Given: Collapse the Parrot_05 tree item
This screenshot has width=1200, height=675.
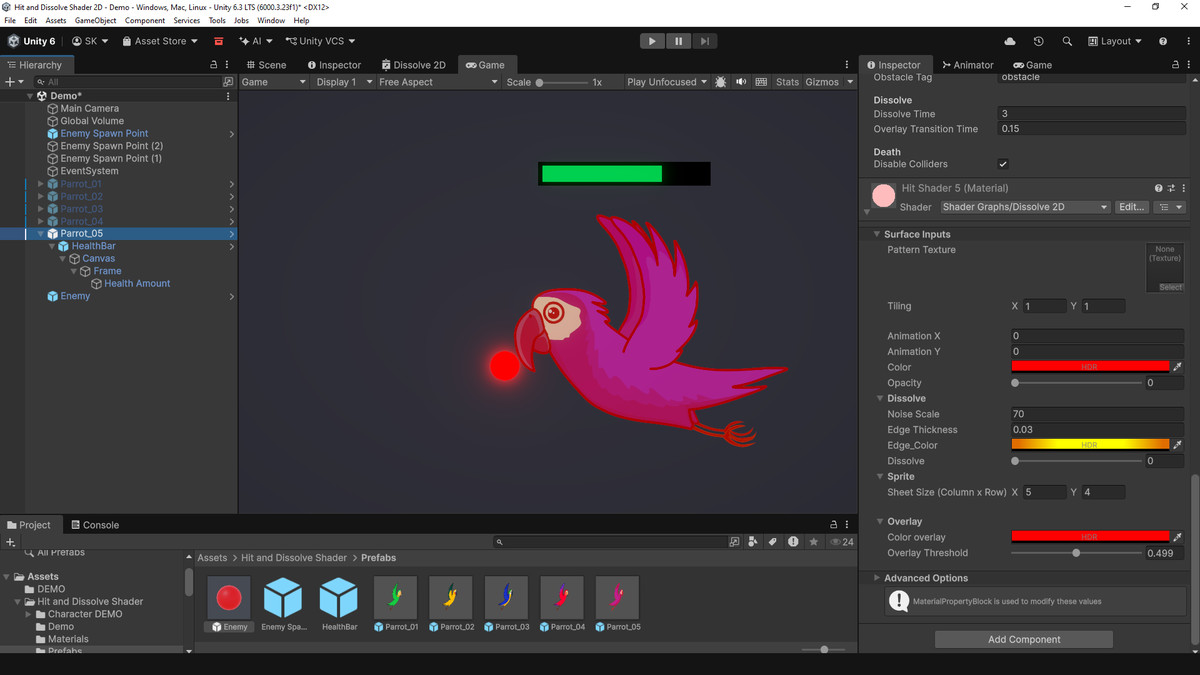Looking at the screenshot, I should (x=41, y=234).
